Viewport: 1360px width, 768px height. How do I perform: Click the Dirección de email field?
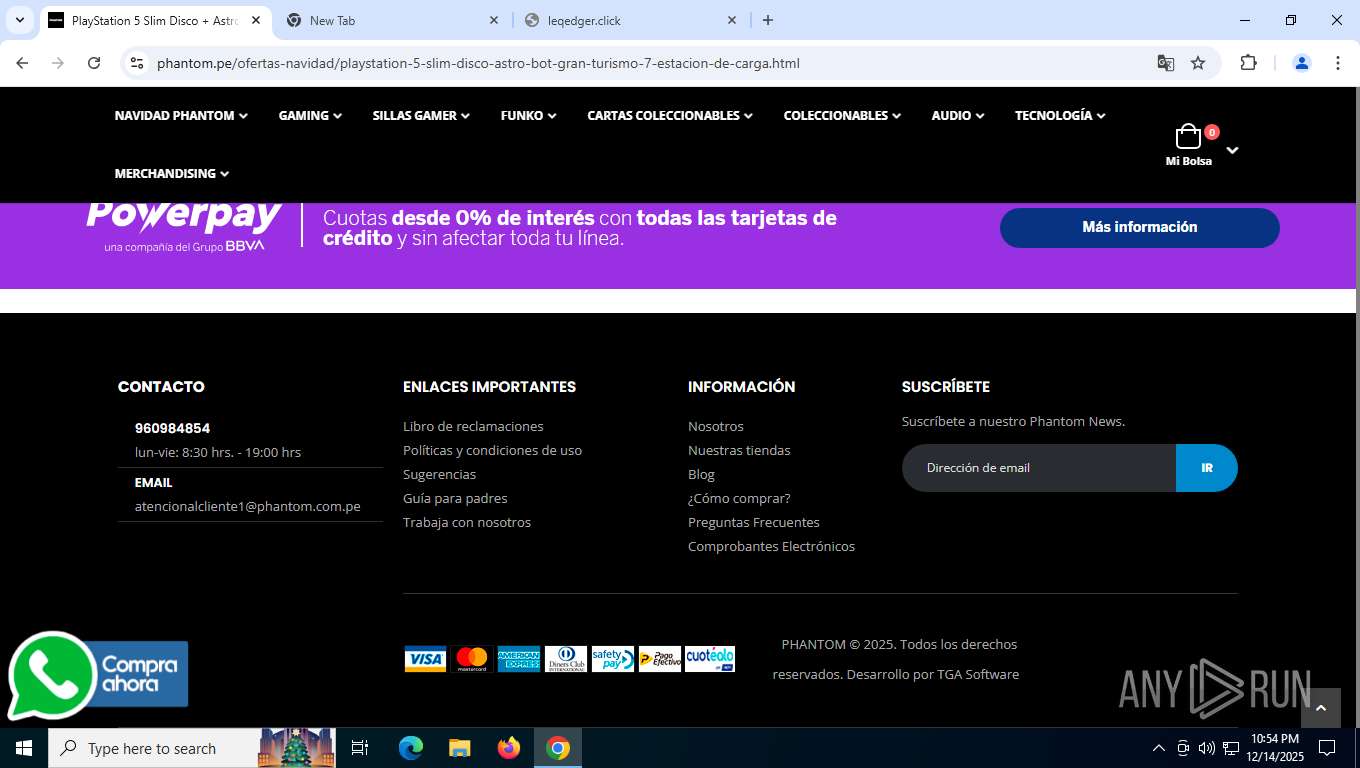pos(1039,468)
